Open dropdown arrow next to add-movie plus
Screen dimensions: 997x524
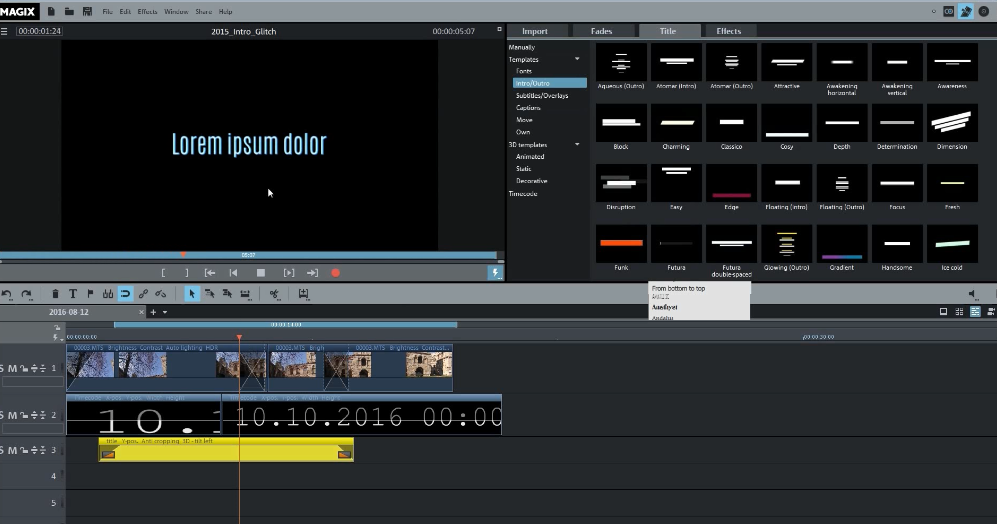click(x=165, y=312)
